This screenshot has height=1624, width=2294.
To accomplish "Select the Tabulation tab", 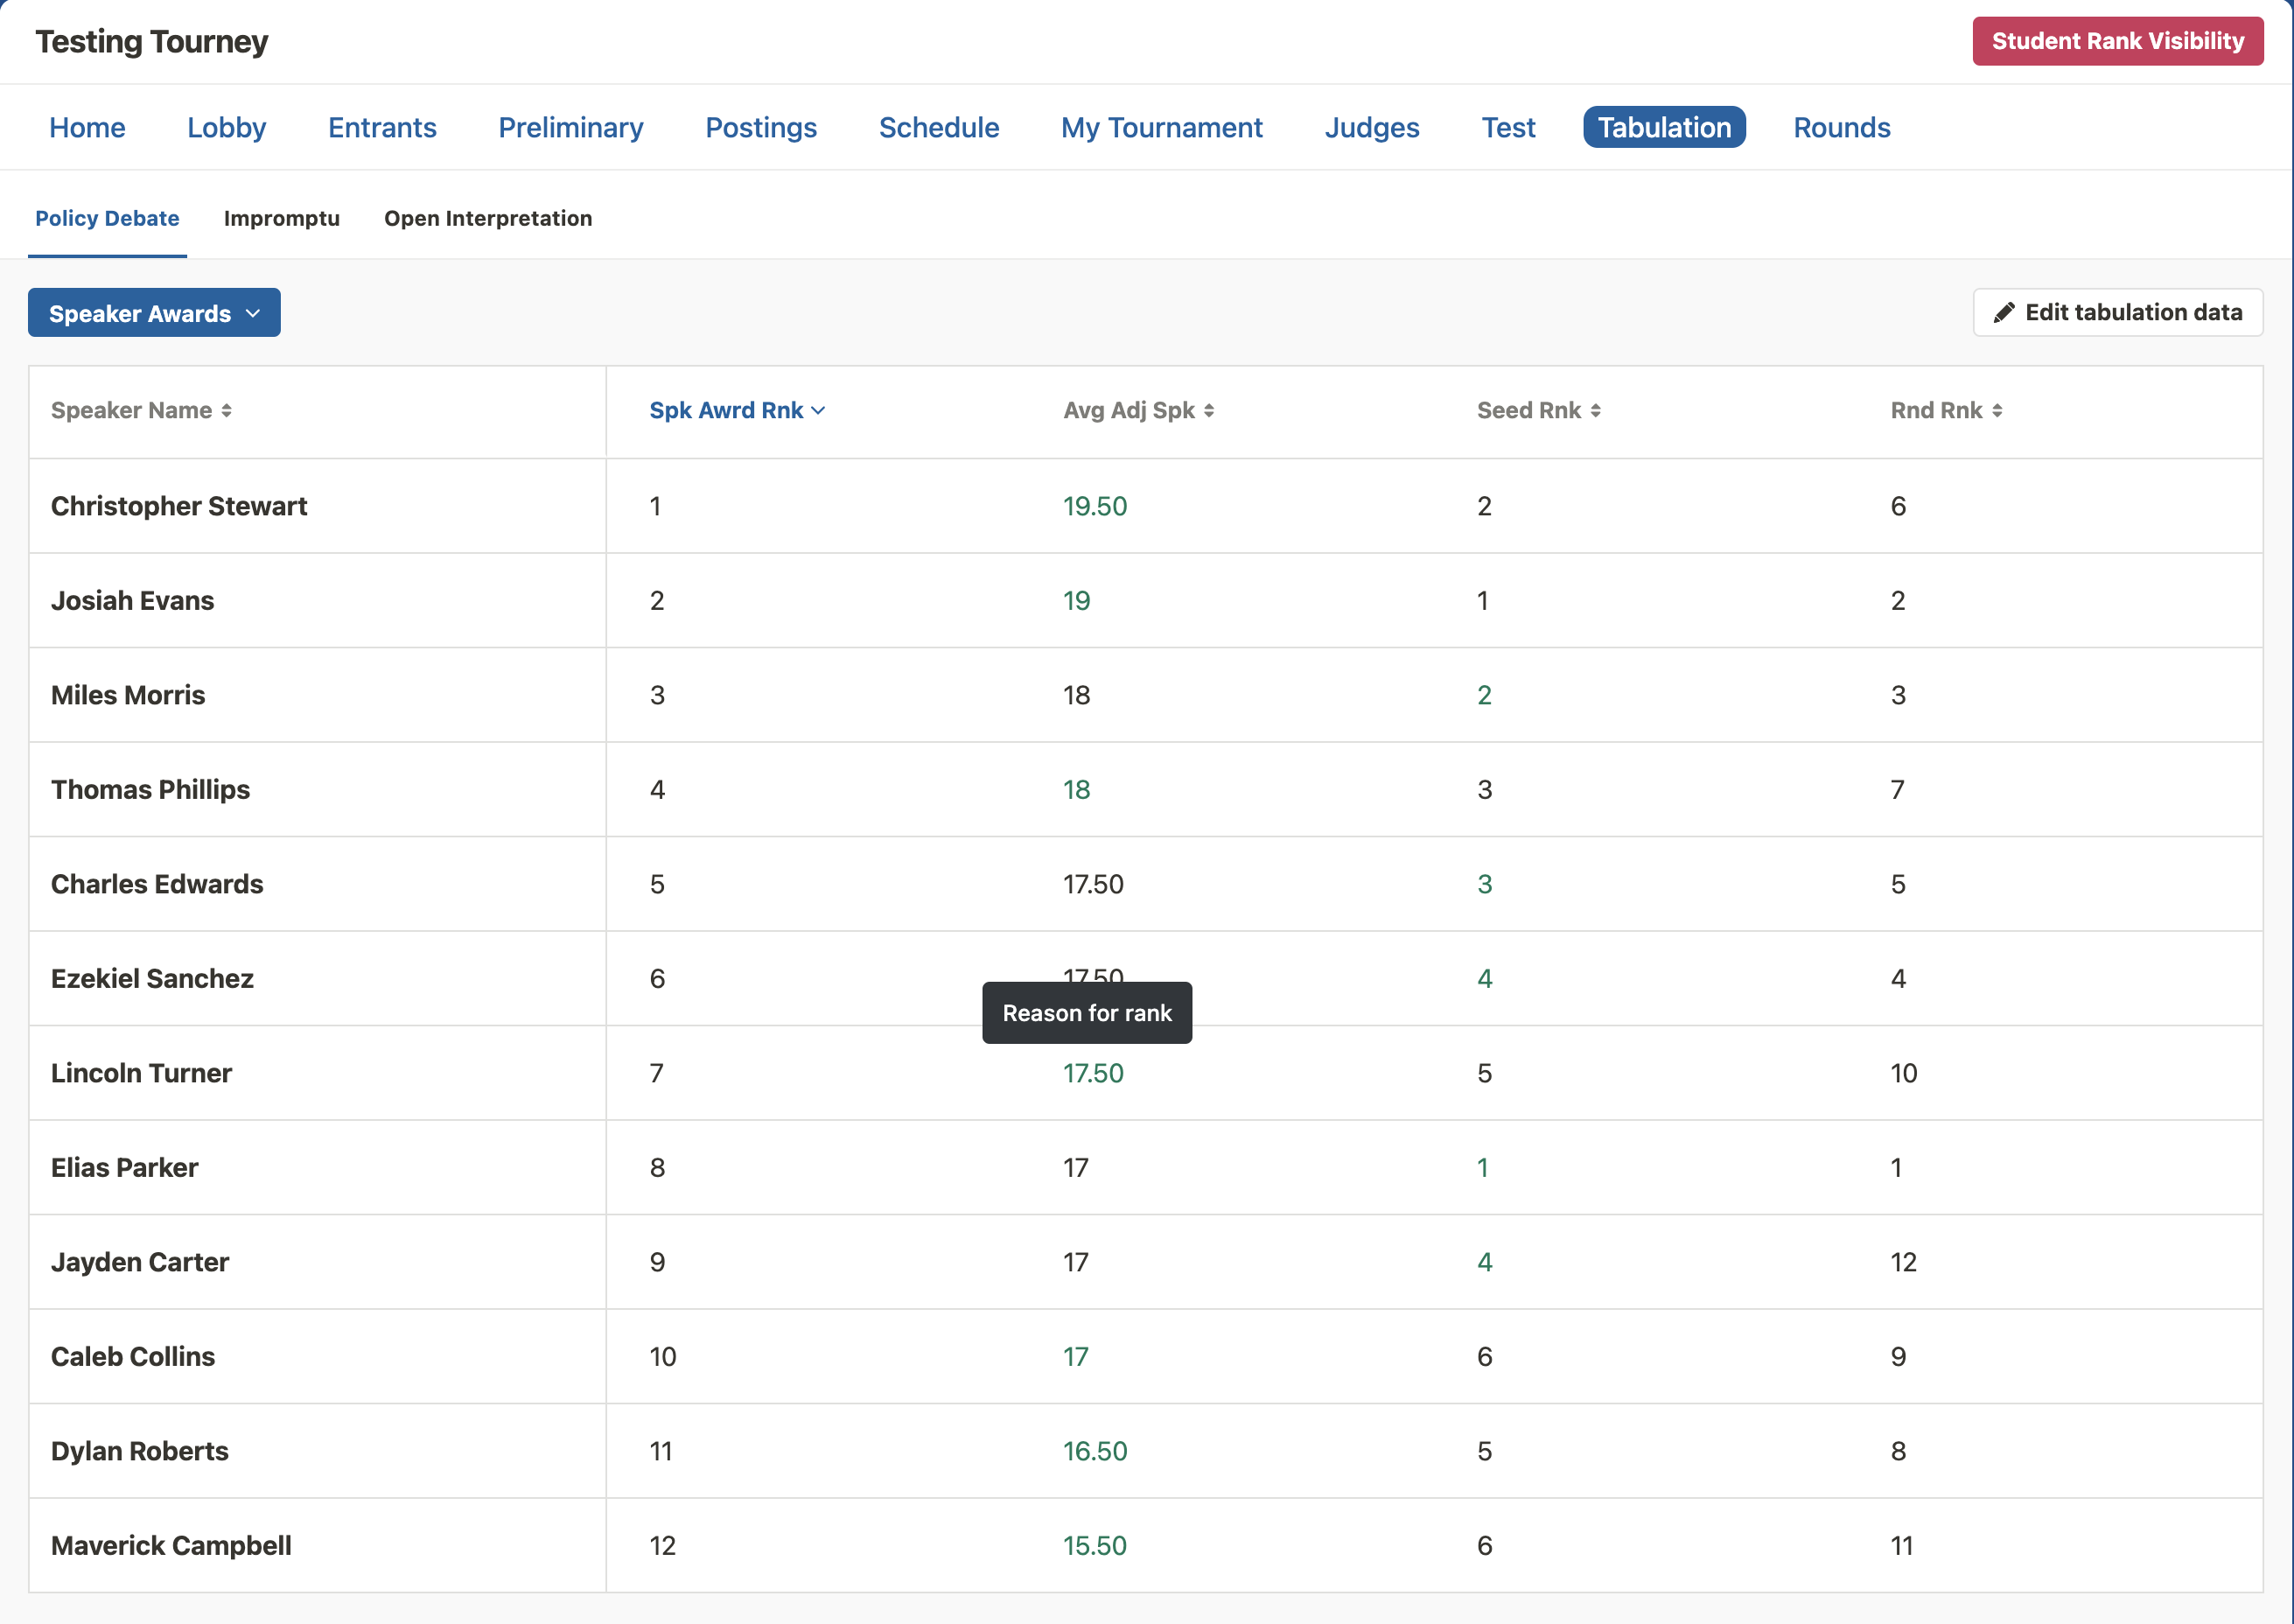I will pyautogui.click(x=1664, y=127).
